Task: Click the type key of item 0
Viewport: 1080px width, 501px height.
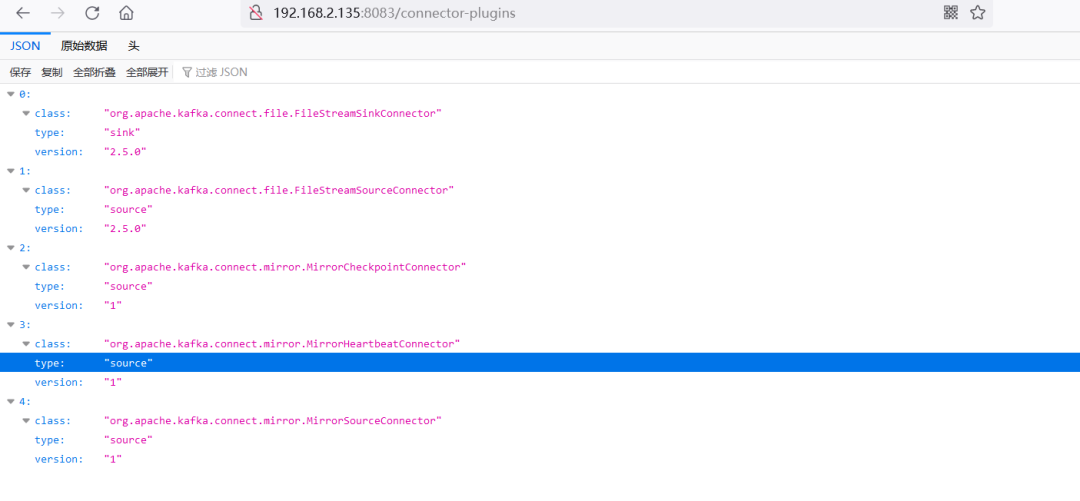Action: tap(50, 132)
